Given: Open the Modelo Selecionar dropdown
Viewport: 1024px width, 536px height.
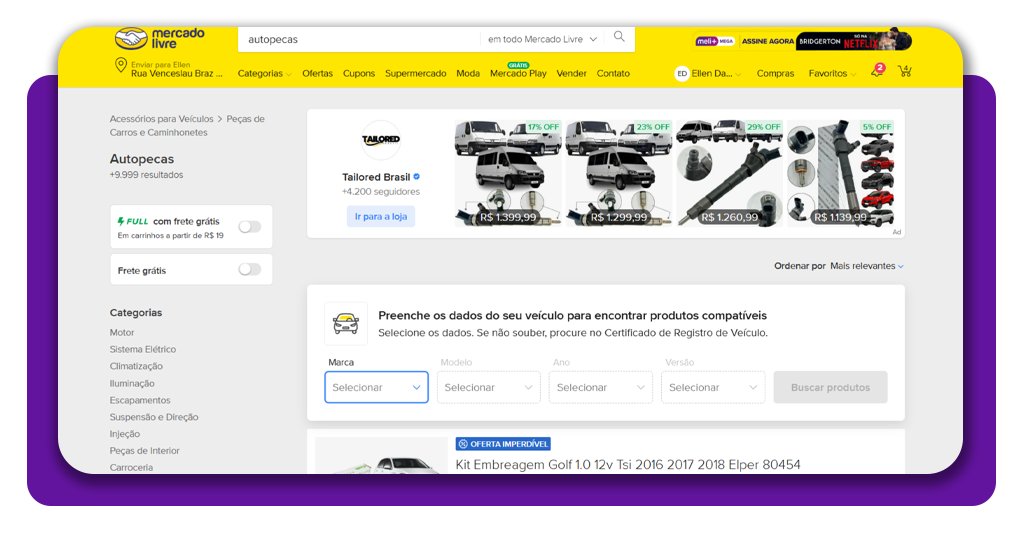Looking at the screenshot, I should 488,387.
